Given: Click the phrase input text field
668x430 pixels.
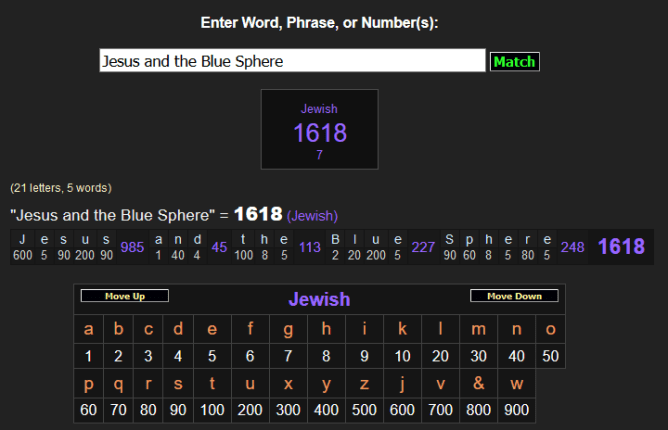Looking at the screenshot, I should tap(292, 61).
